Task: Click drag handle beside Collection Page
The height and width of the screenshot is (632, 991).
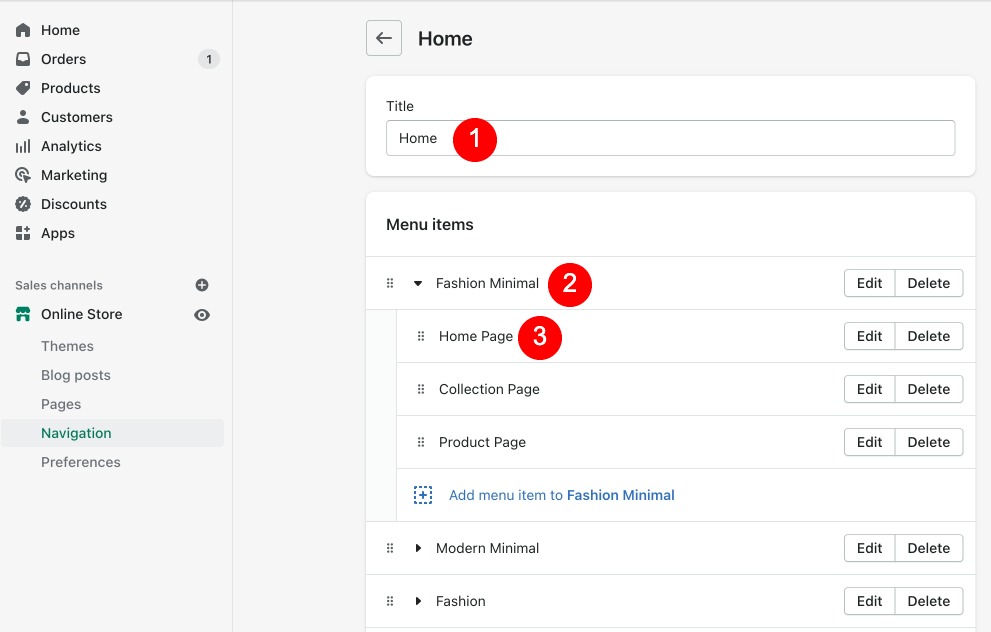Action: (x=421, y=389)
